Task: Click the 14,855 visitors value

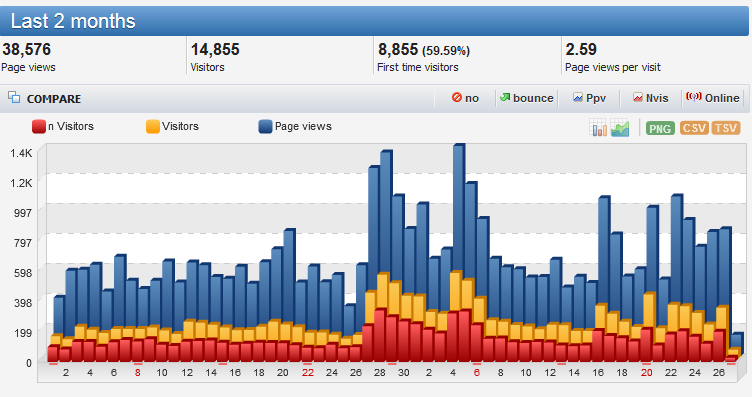Action: (x=215, y=49)
